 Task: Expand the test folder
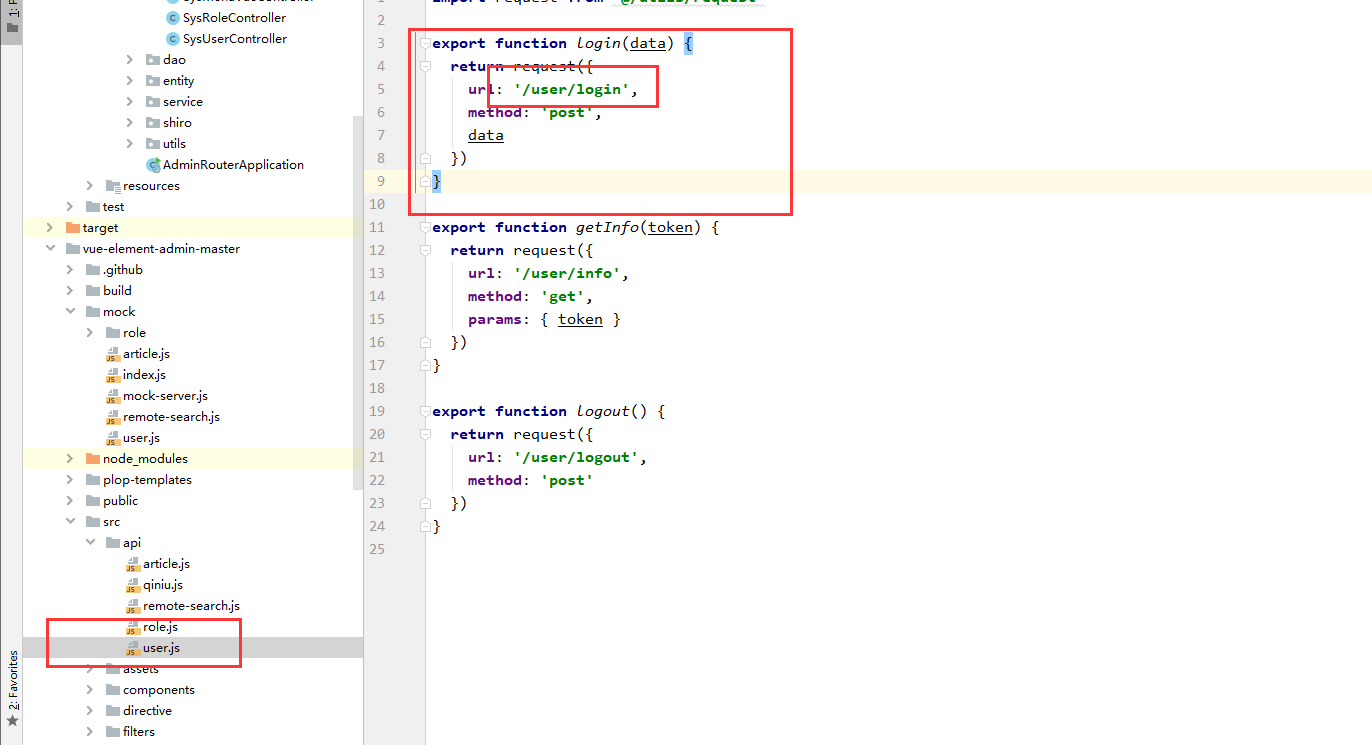(x=70, y=207)
